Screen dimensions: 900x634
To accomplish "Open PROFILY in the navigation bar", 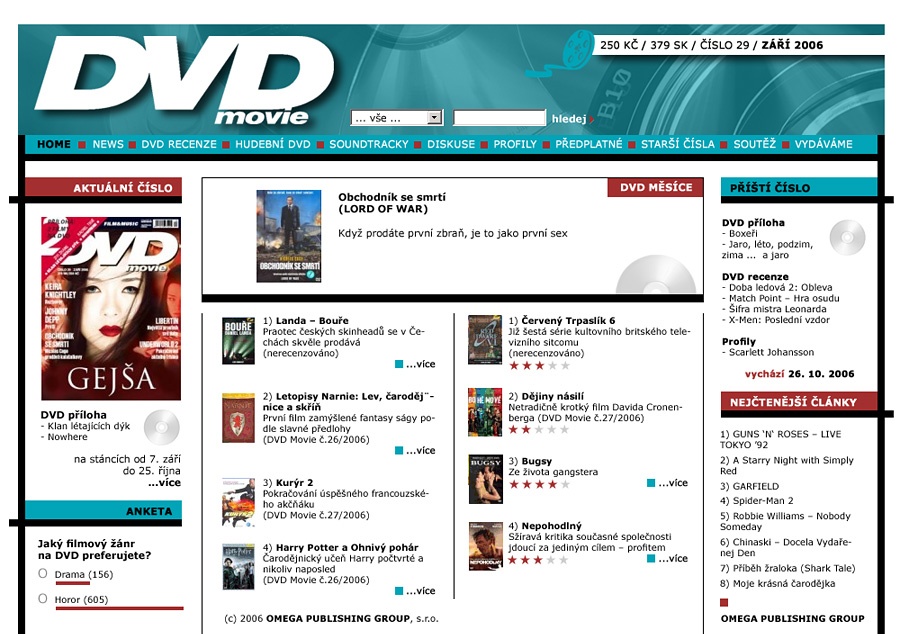I will pyautogui.click(x=515, y=144).
